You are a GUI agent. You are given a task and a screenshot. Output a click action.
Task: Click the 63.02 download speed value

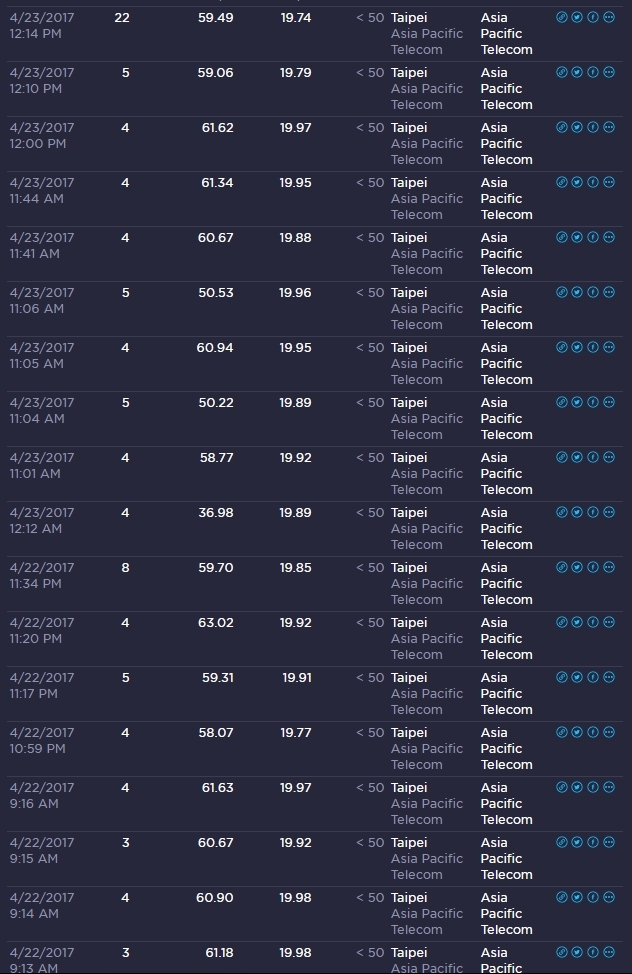(216, 622)
